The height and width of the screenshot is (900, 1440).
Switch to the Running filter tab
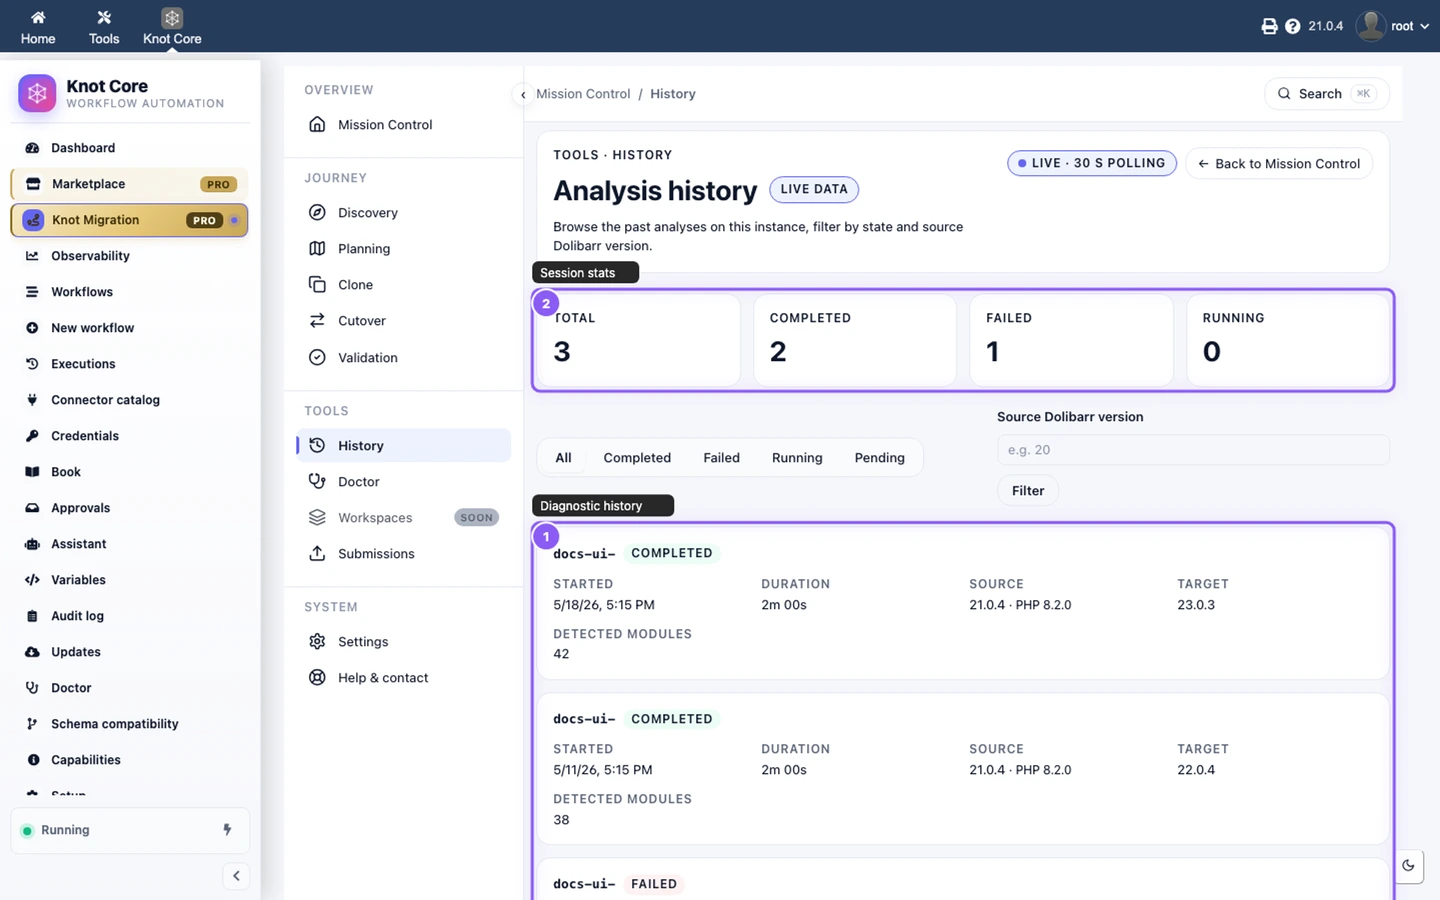(797, 458)
